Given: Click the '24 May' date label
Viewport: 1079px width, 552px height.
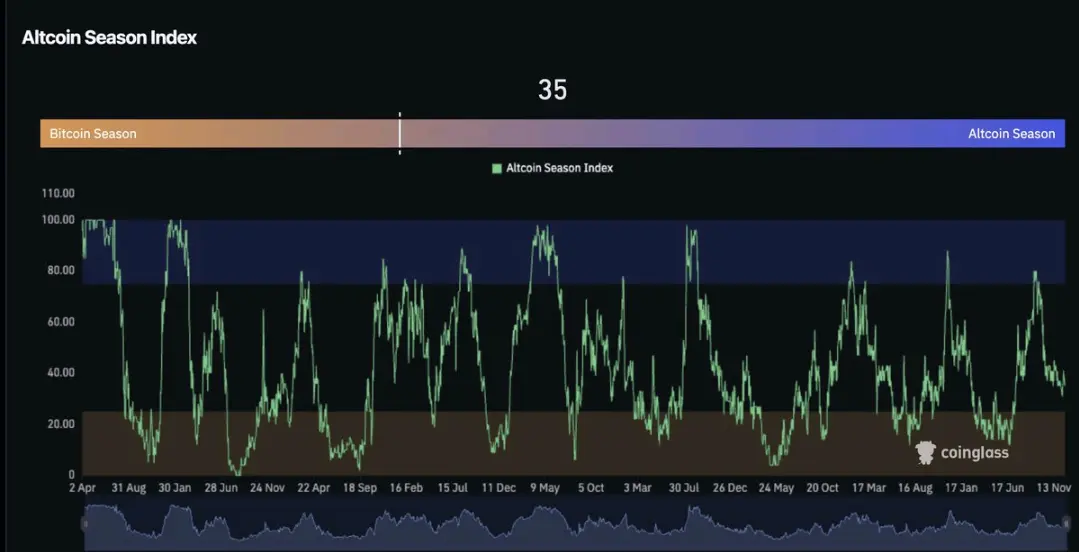Looking at the screenshot, I should [x=776, y=488].
